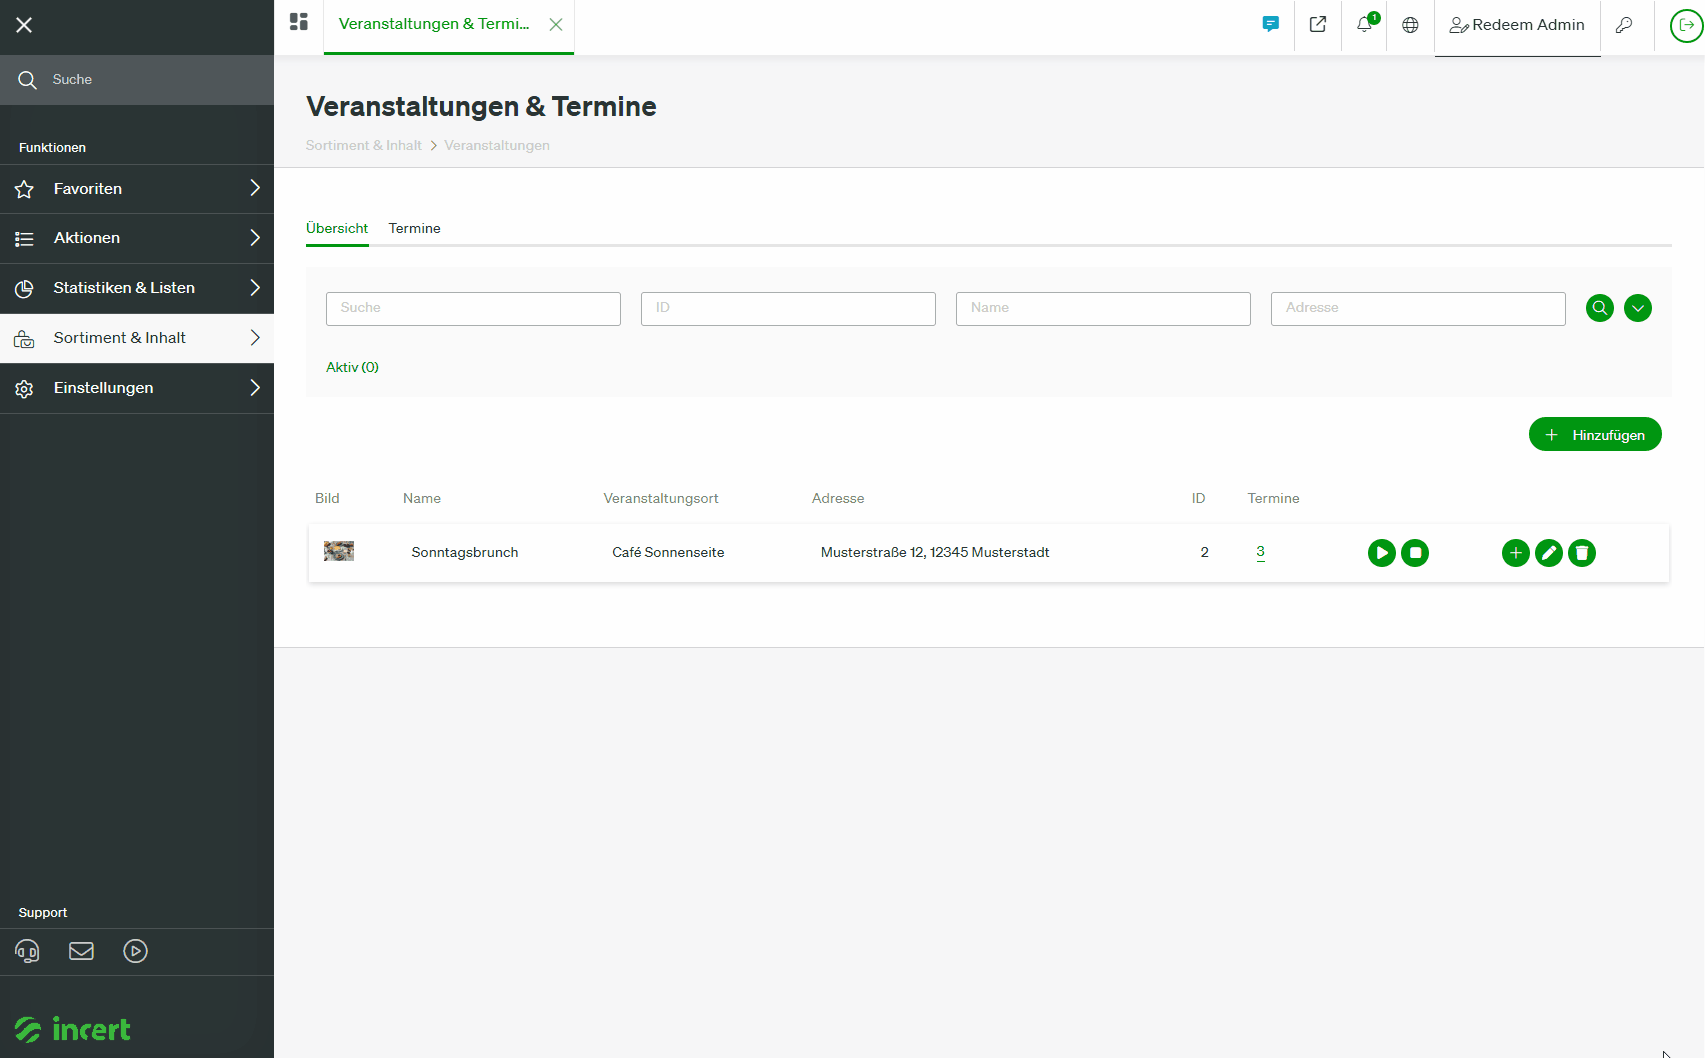Click the chat message icon in top bar
Screen dimensions: 1705x1058
[x=1270, y=24]
